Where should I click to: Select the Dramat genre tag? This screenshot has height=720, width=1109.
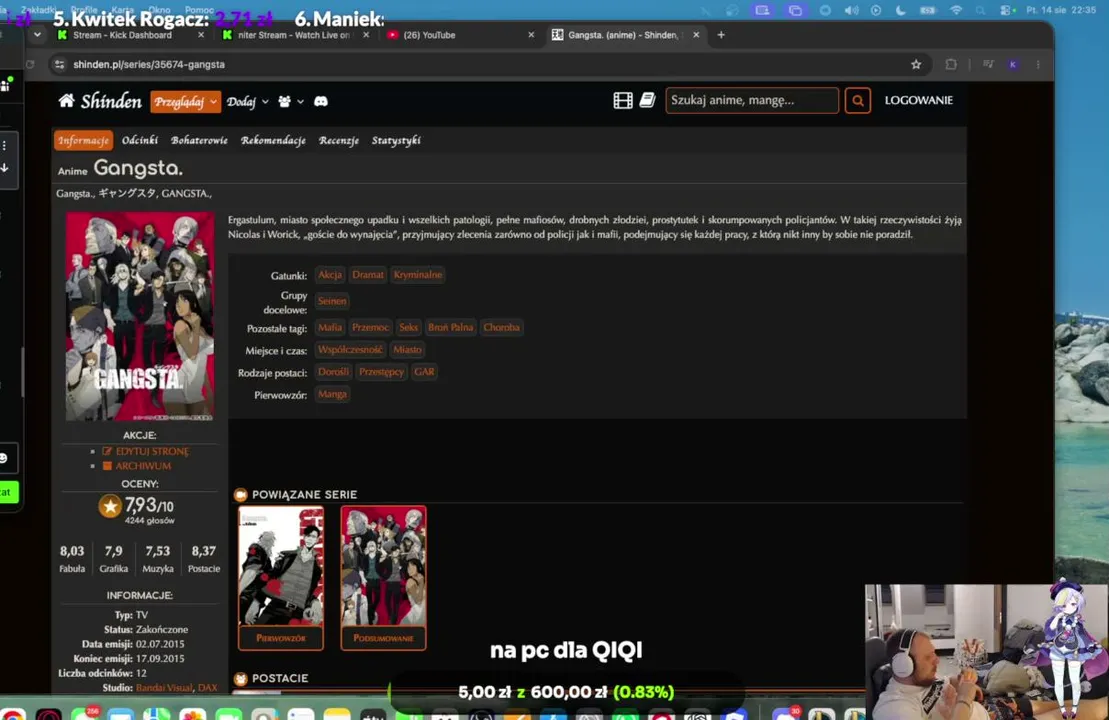[x=368, y=274]
